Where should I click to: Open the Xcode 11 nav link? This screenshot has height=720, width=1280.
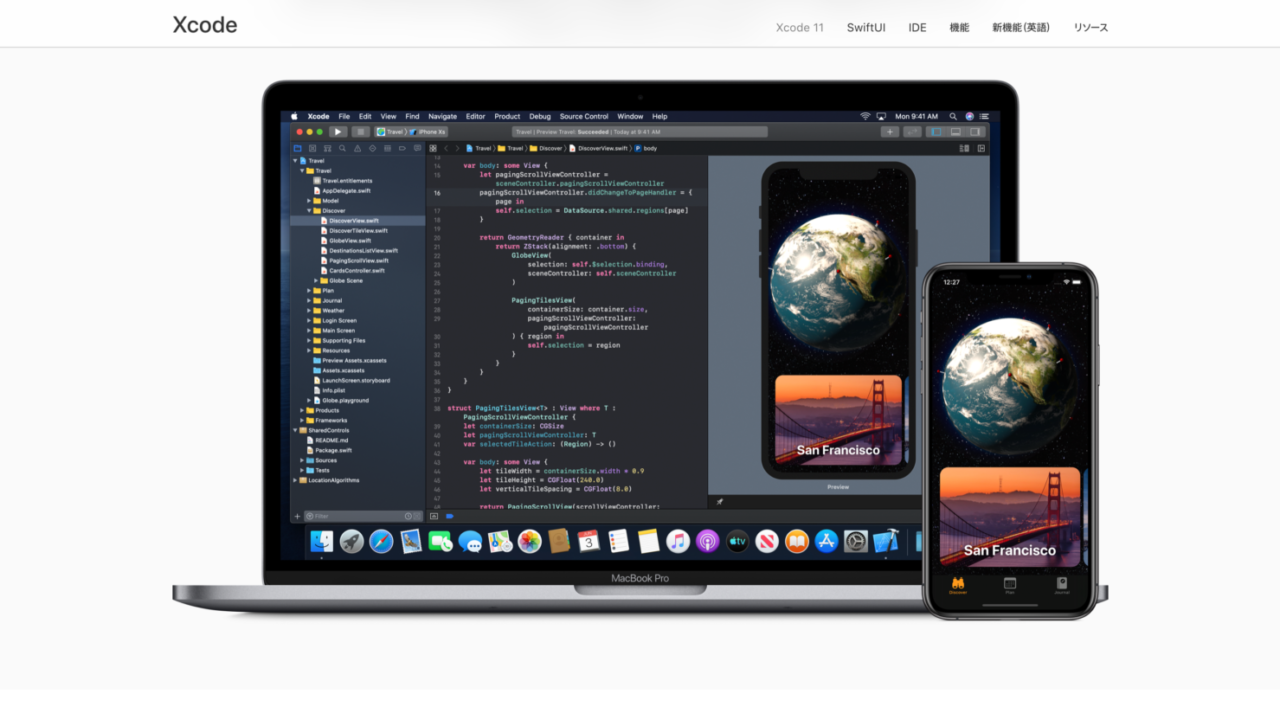coord(800,27)
